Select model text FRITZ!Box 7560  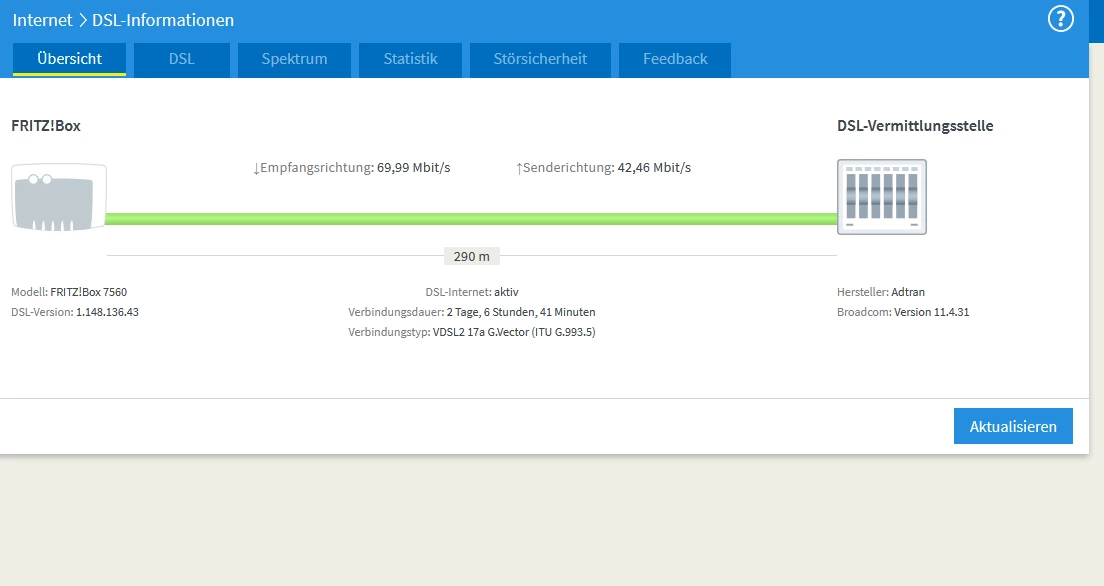pyautogui.click(x=89, y=292)
